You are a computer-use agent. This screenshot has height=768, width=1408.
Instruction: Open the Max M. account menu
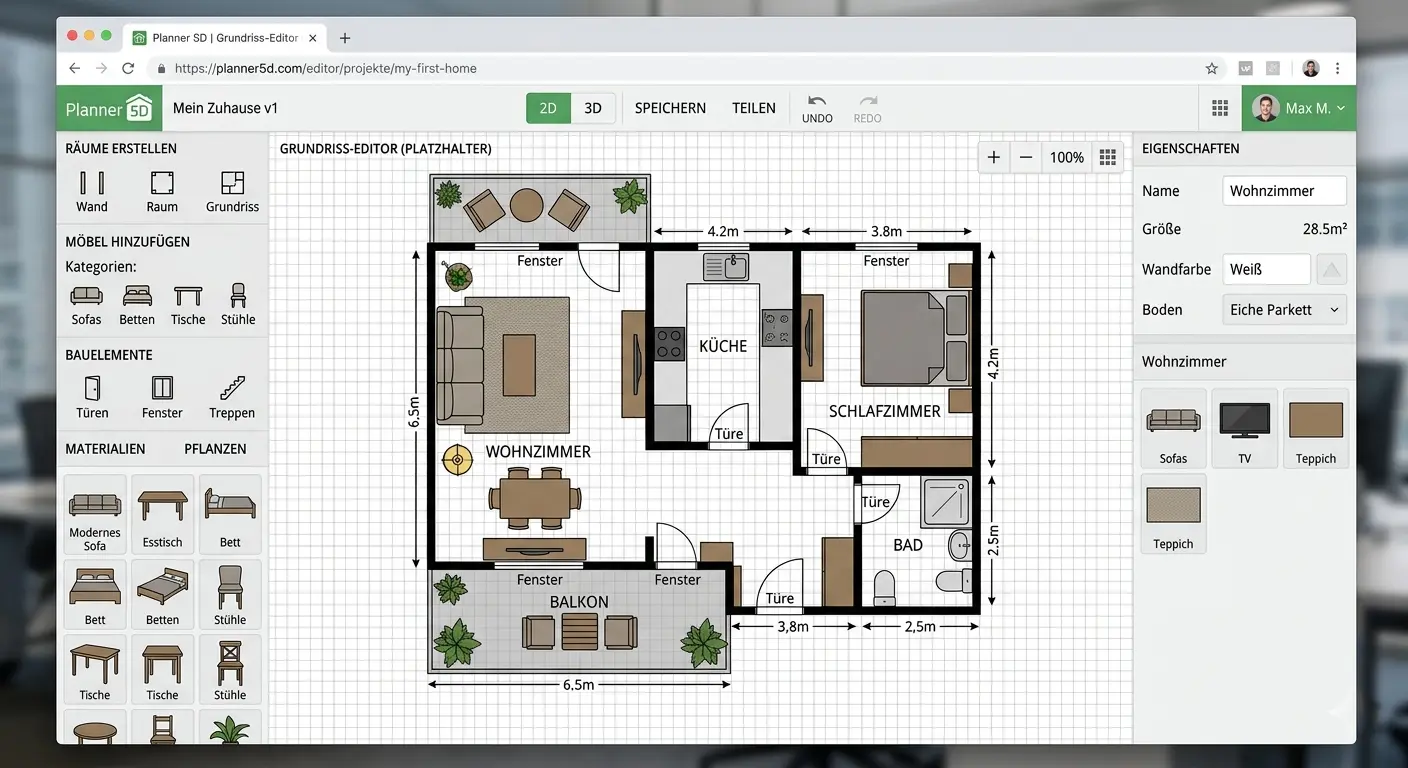click(x=1299, y=108)
